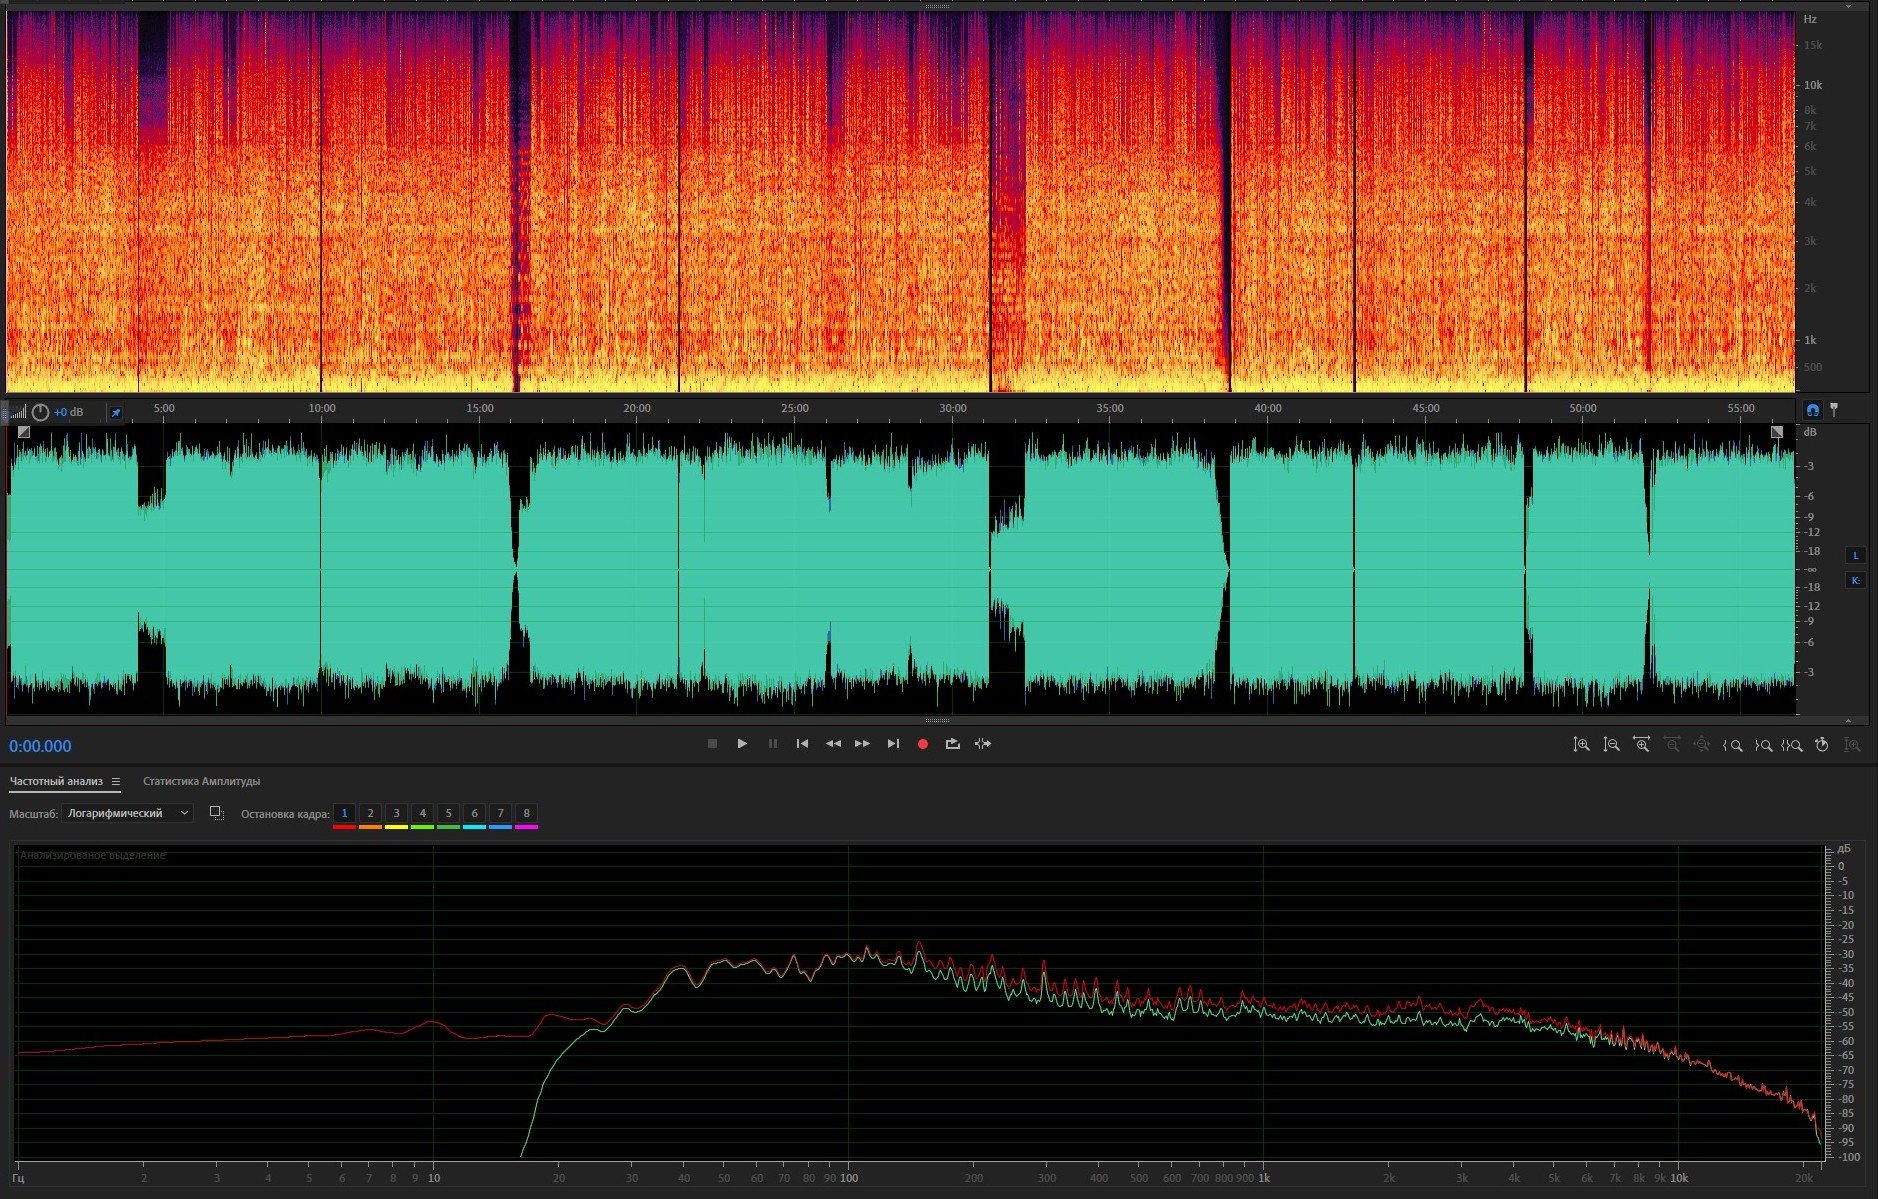Image resolution: width=1878 pixels, height=1199 pixels.
Task: Open the Масштаб Логарифмический dropdown
Action: [127, 813]
